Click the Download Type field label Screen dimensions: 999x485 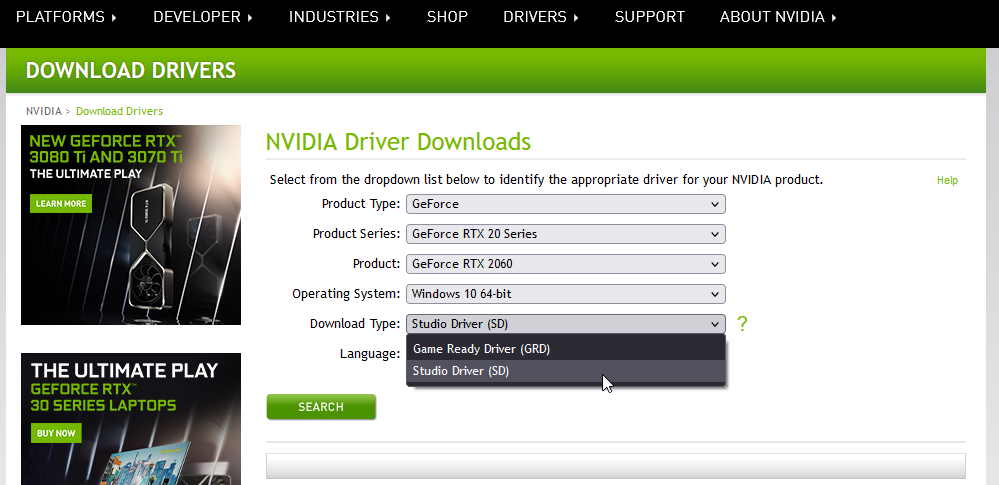tap(355, 324)
